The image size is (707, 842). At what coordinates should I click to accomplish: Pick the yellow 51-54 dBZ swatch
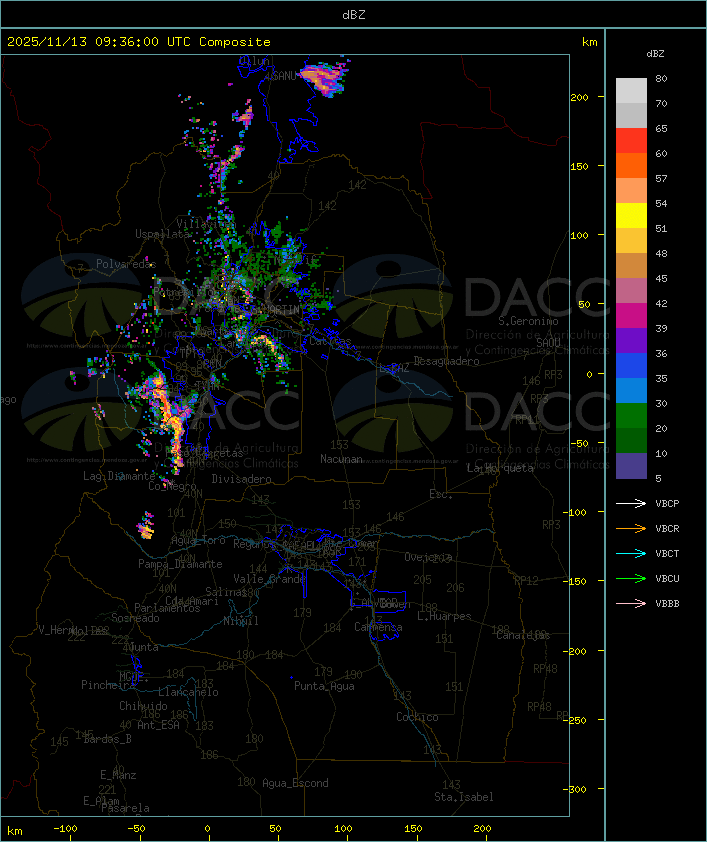coord(631,215)
